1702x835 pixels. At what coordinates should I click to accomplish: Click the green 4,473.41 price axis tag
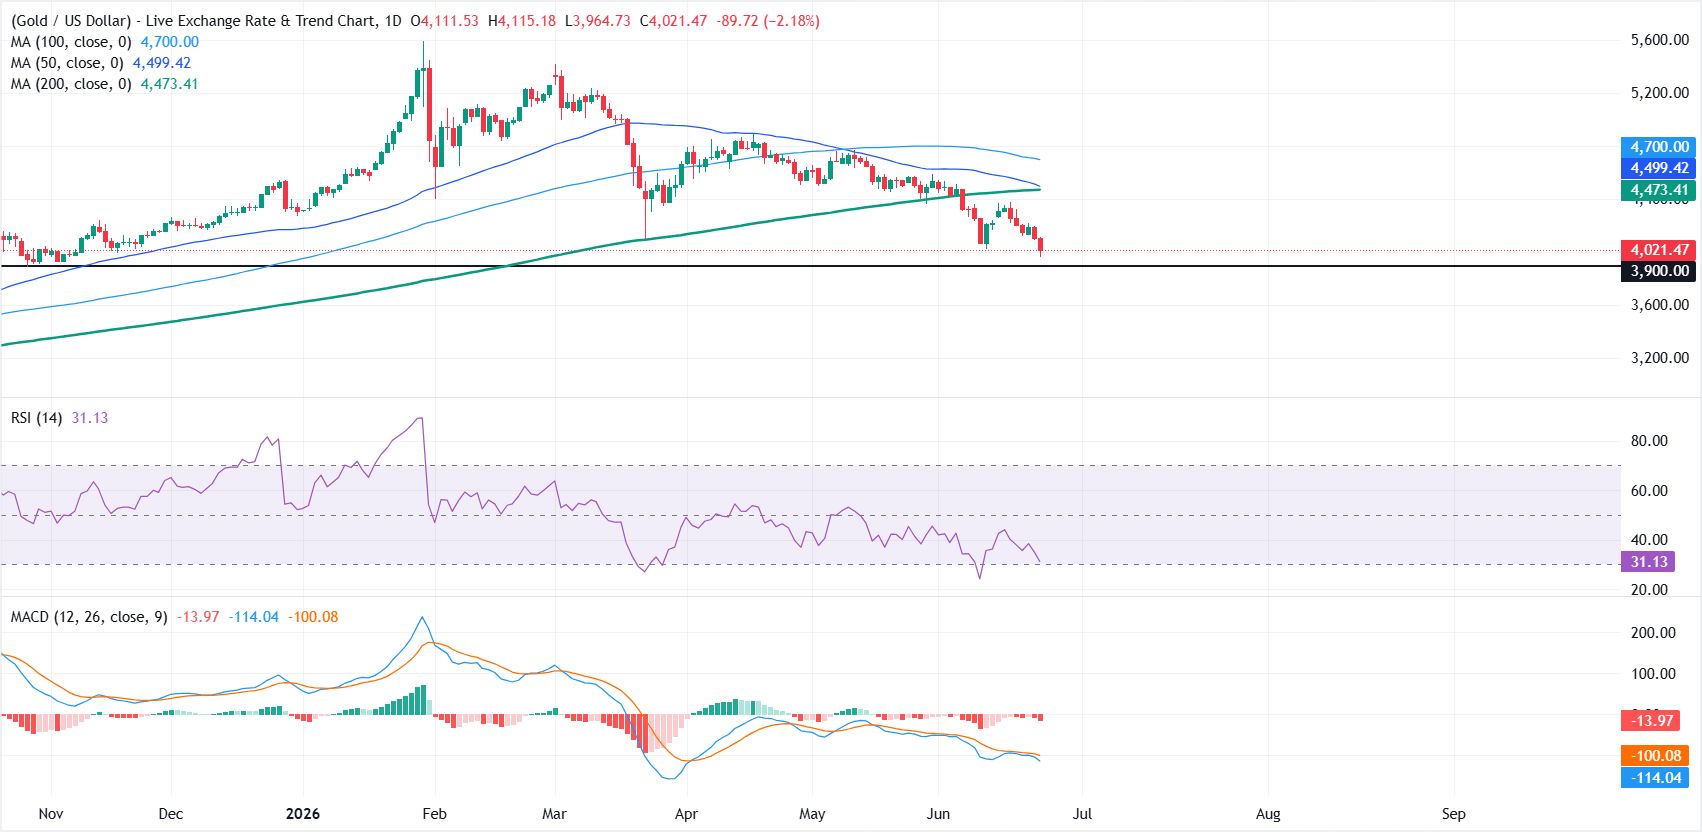click(x=1658, y=190)
